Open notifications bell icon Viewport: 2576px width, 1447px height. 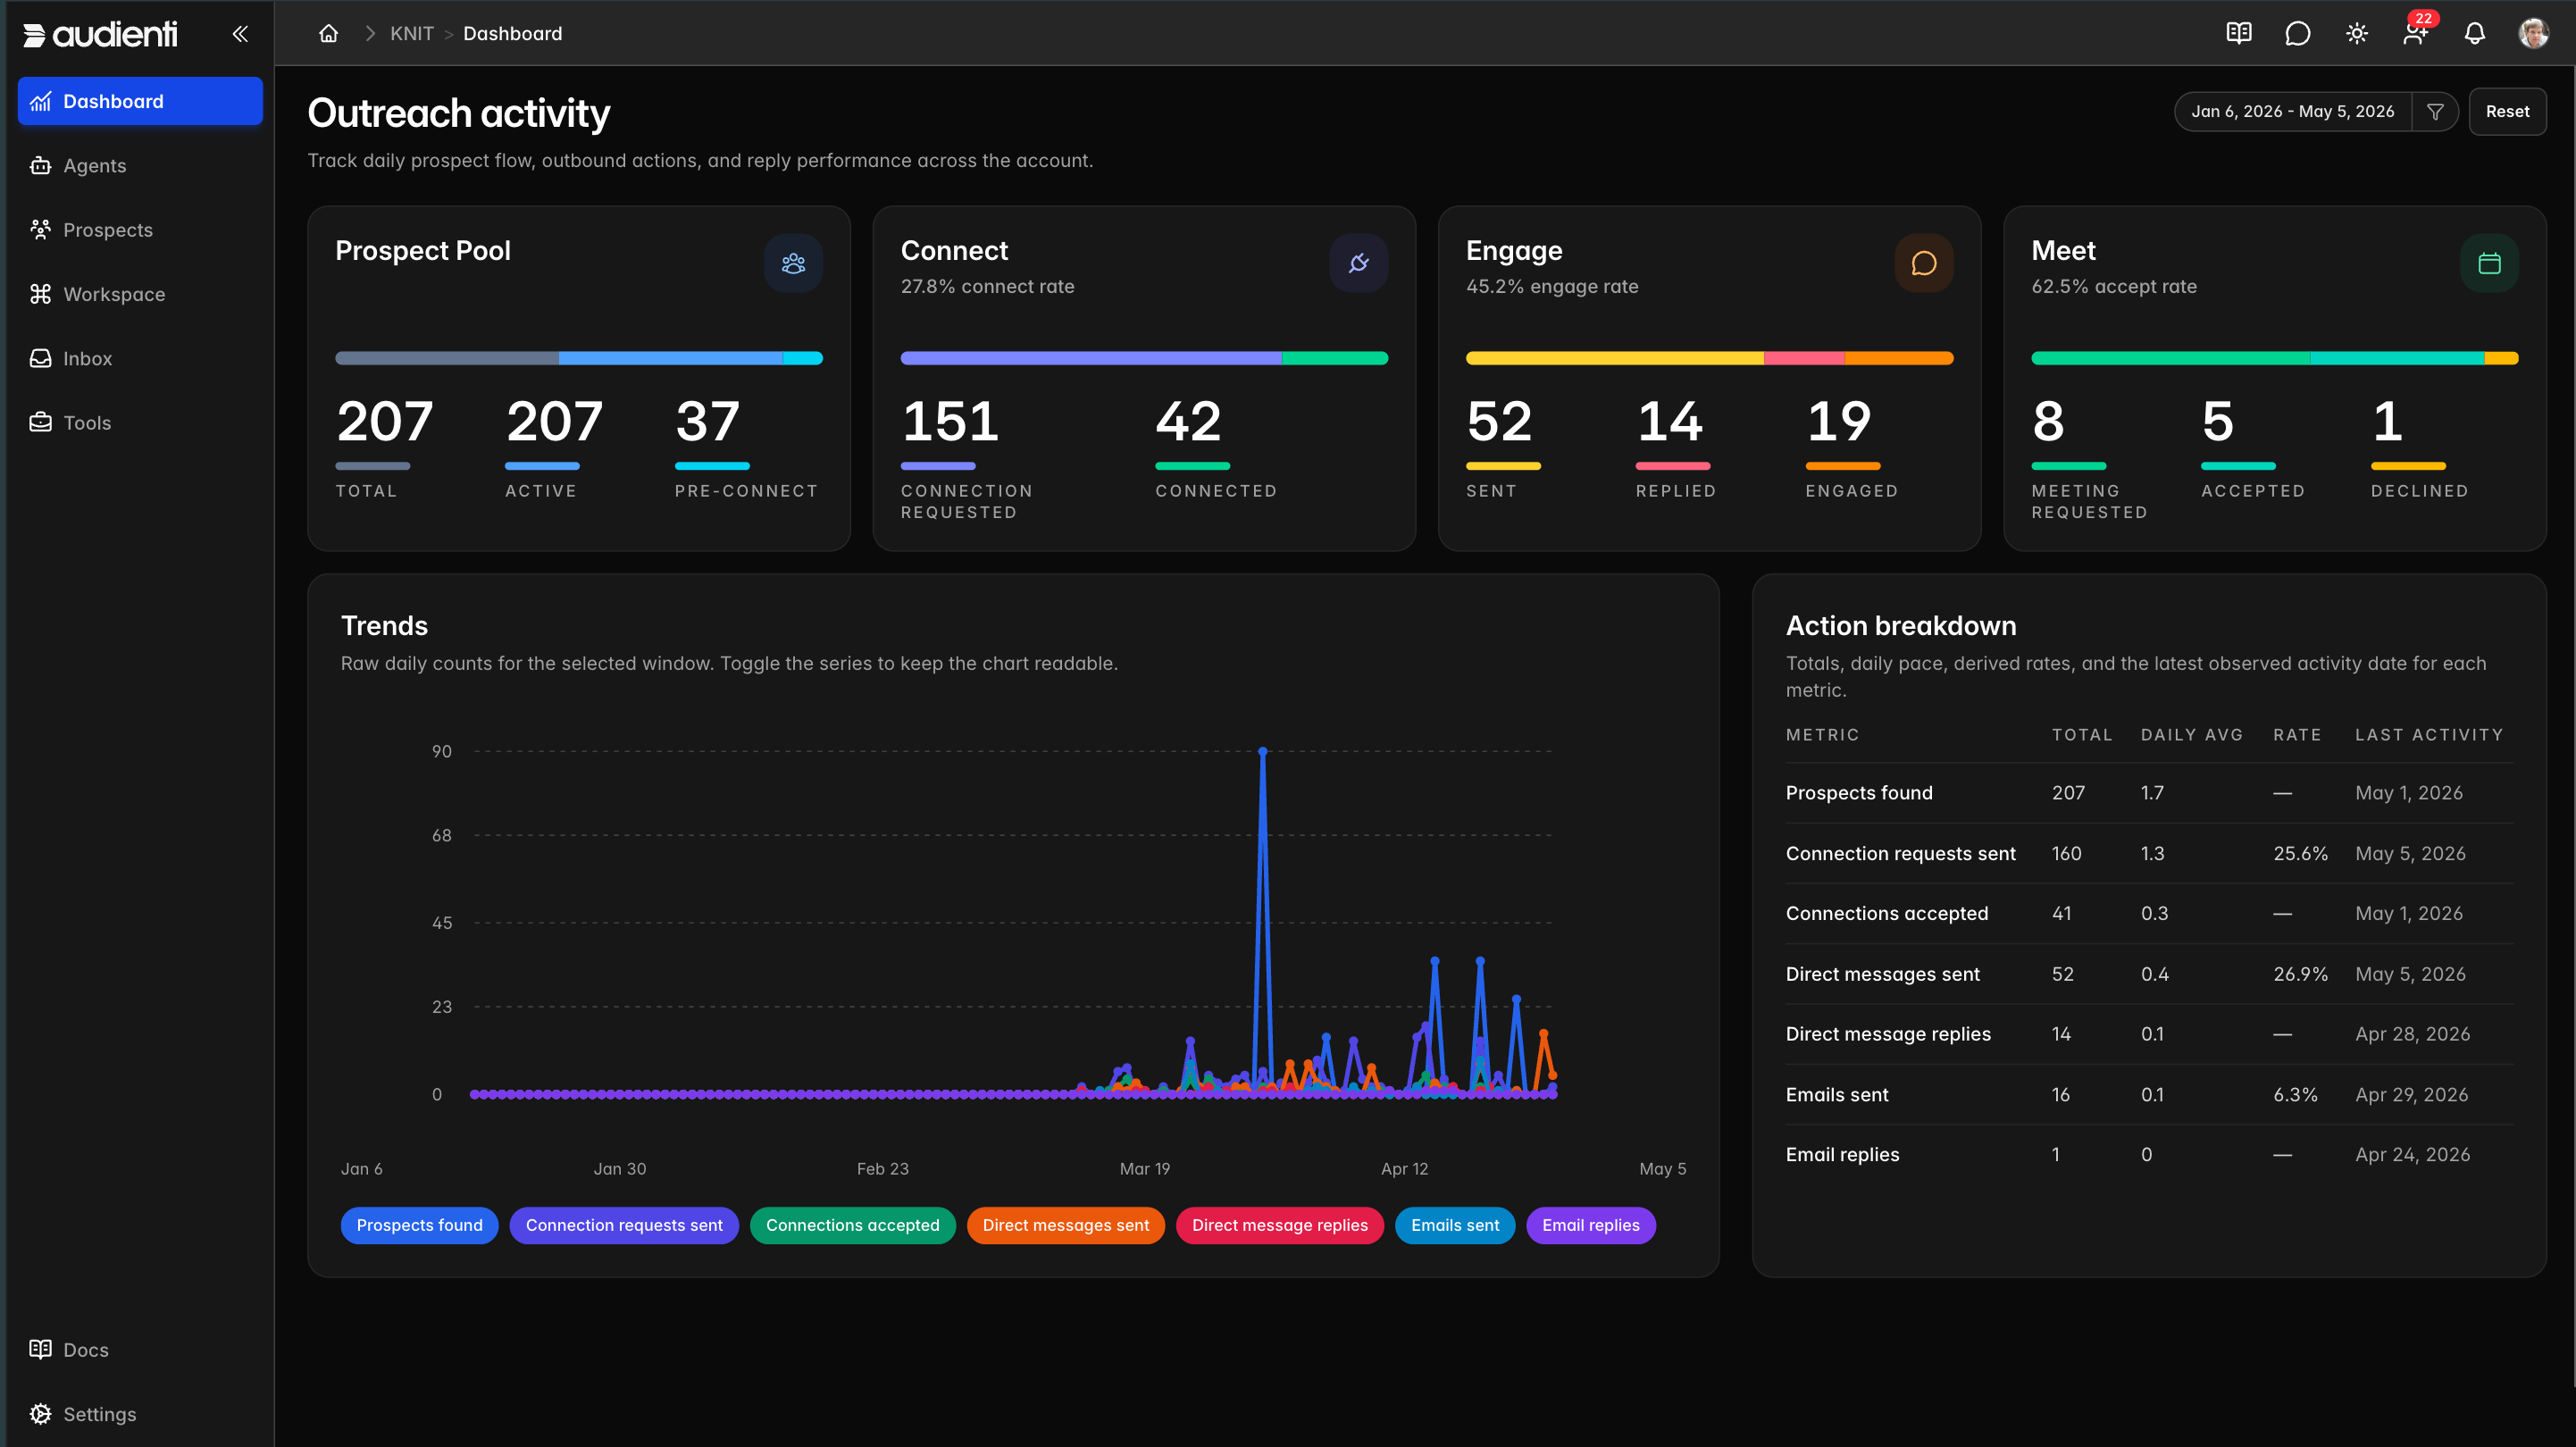2475,34
